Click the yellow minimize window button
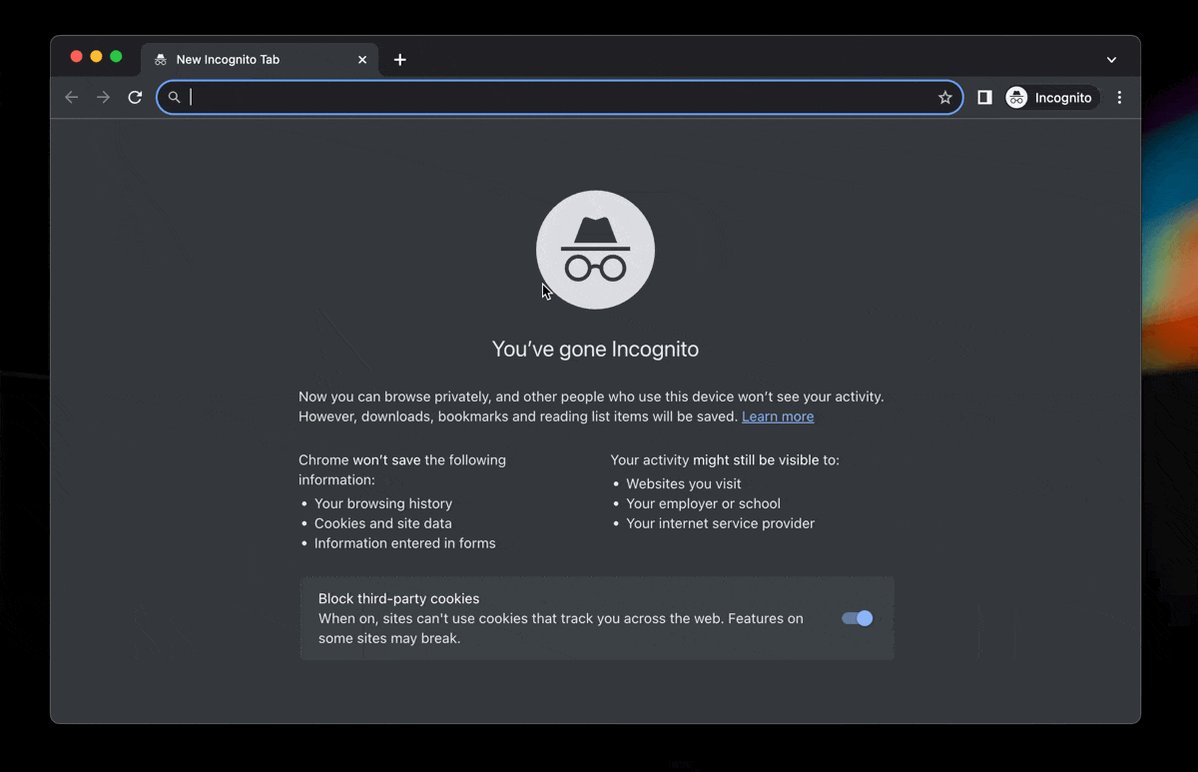Viewport: 1198px width, 772px height. coord(96,57)
